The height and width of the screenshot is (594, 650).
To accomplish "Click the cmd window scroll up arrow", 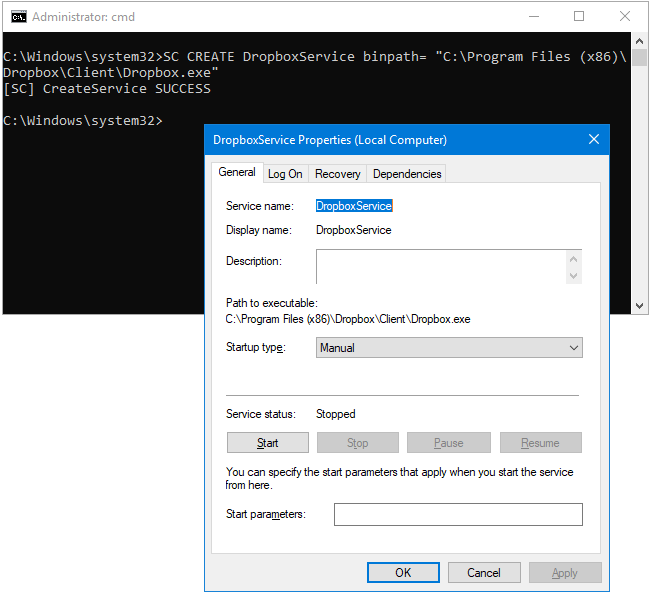I will (x=639, y=41).
